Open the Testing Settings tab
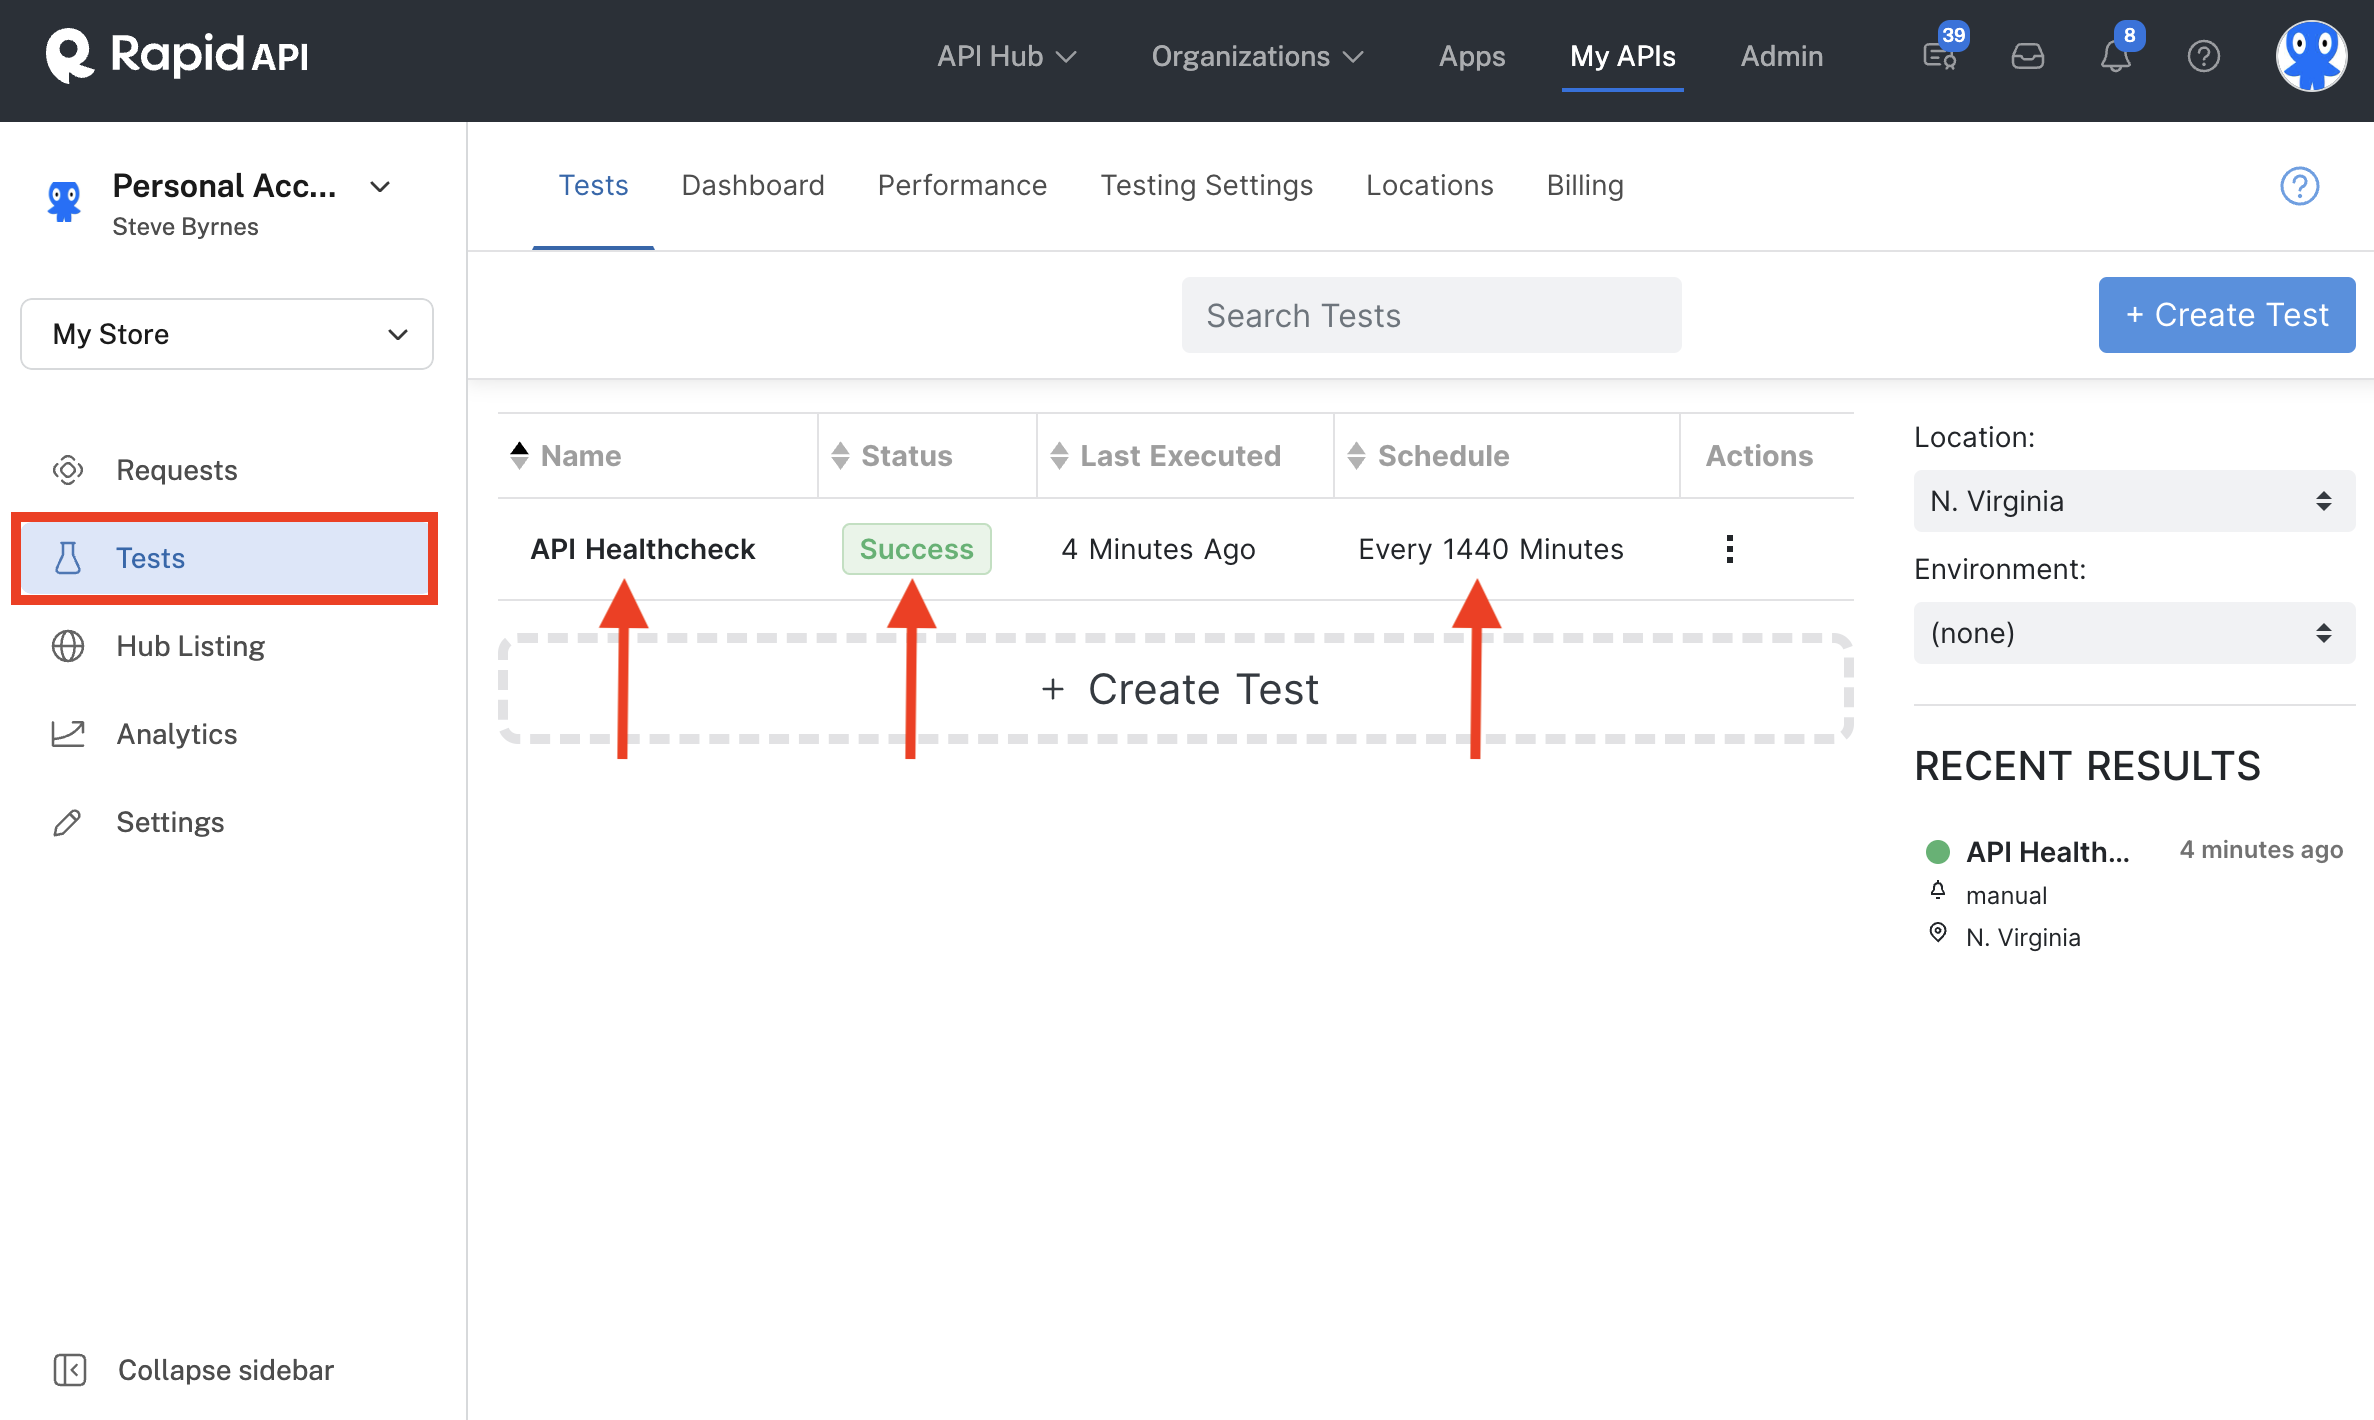The height and width of the screenshot is (1420, 2374). [x=1206, y=186]
